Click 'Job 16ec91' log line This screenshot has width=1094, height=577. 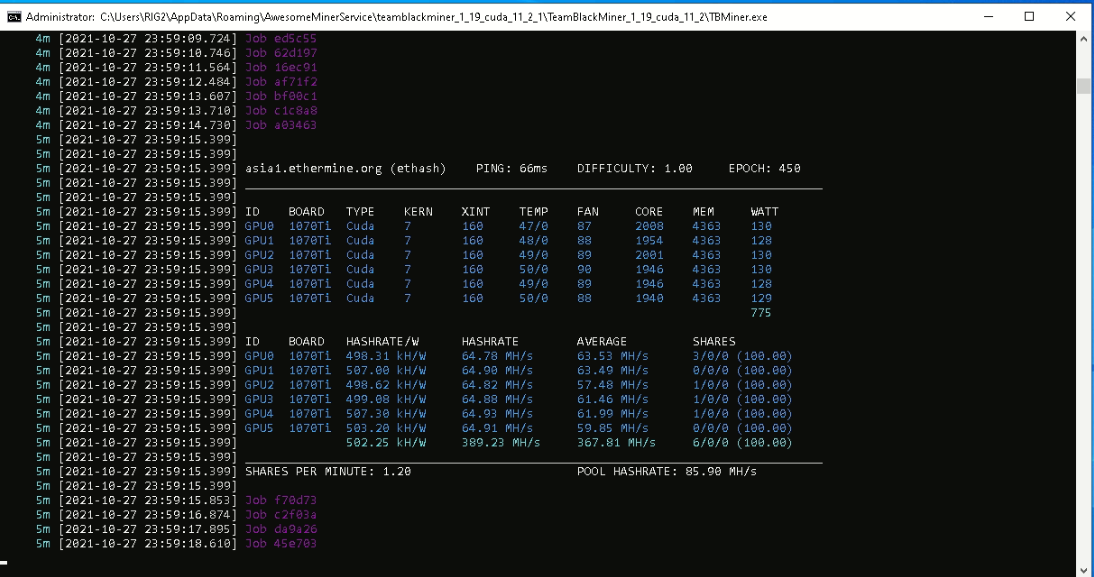click(281, 67)
